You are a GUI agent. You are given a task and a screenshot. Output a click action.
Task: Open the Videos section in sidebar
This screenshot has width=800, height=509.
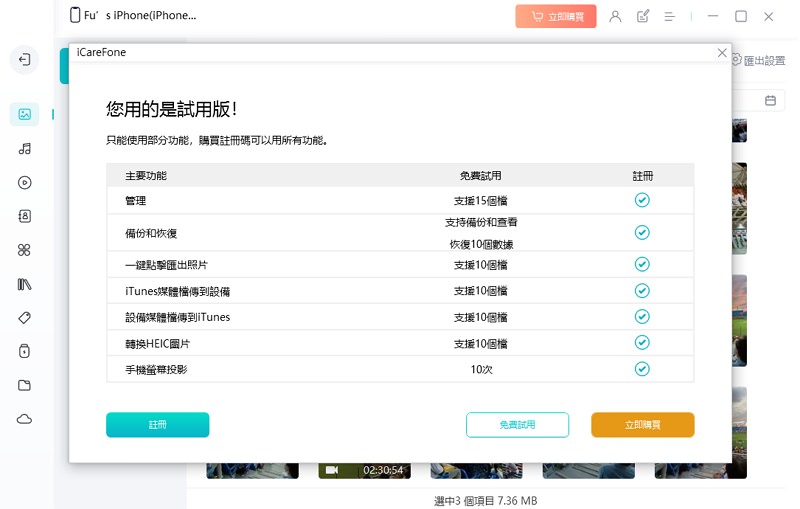[24, 183]
